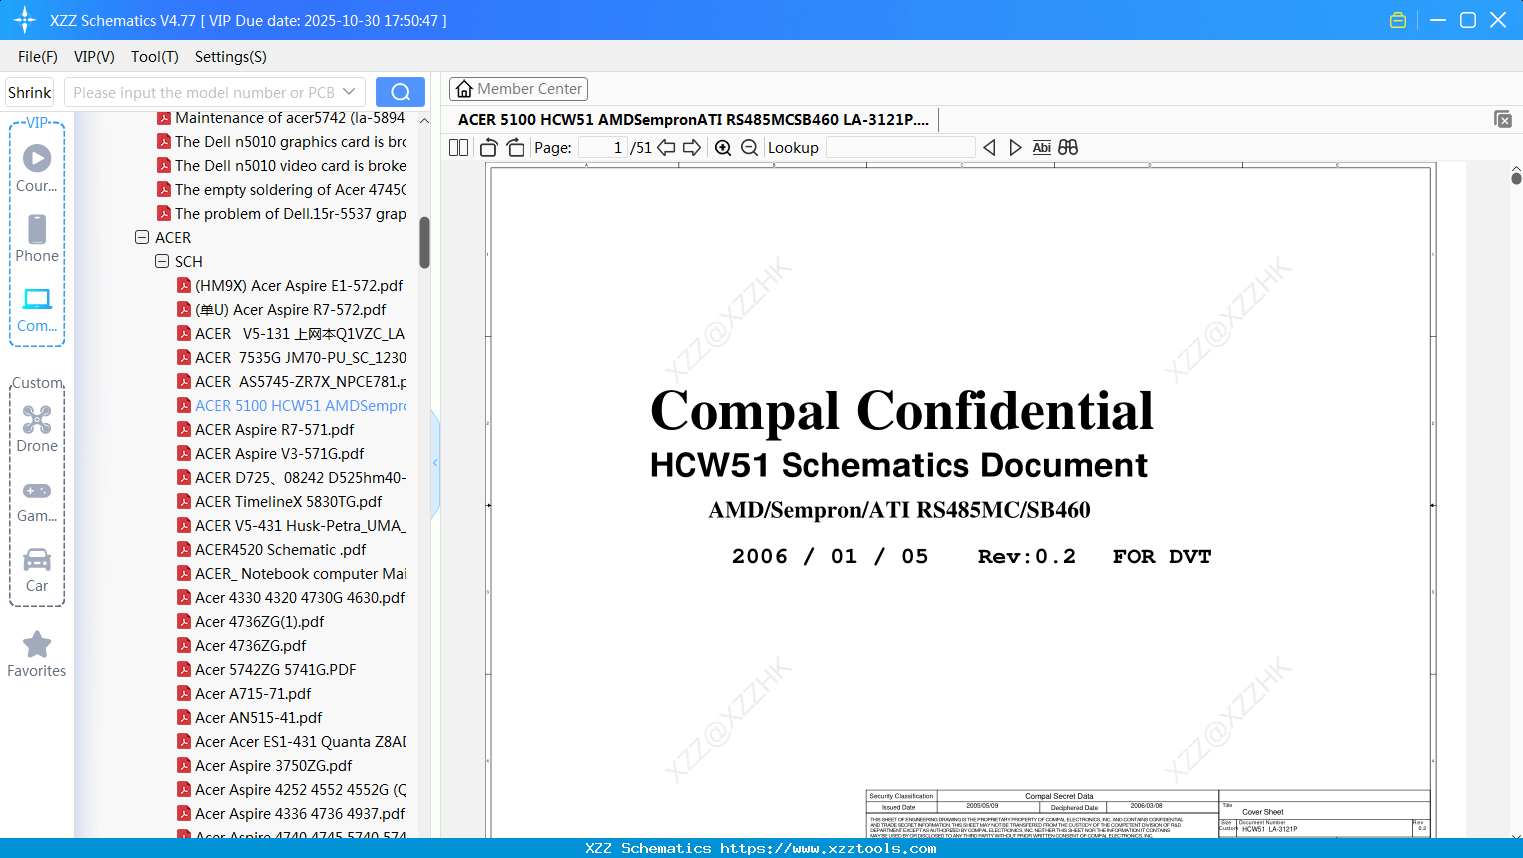1523x858 pixels.
Task: Rotate the page counterclockwise
Action: (x=489, y=148)
